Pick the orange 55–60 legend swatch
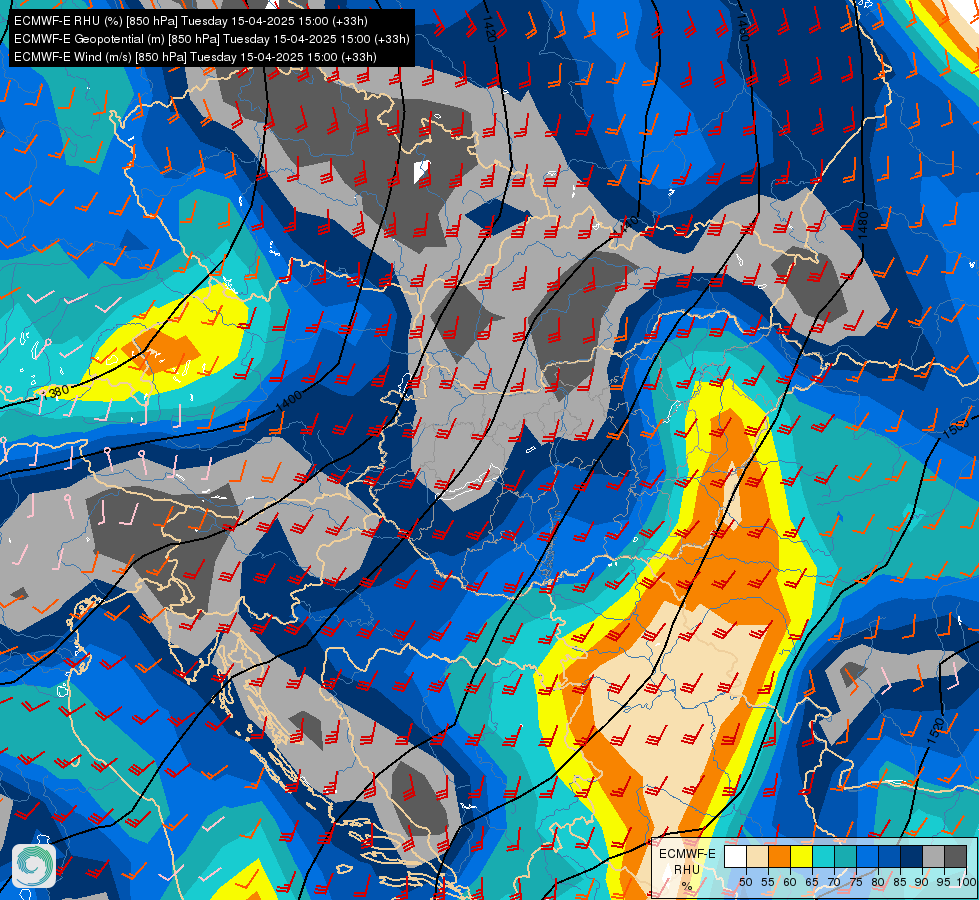This screenshot has width=979, height=900. pos(779,856)
